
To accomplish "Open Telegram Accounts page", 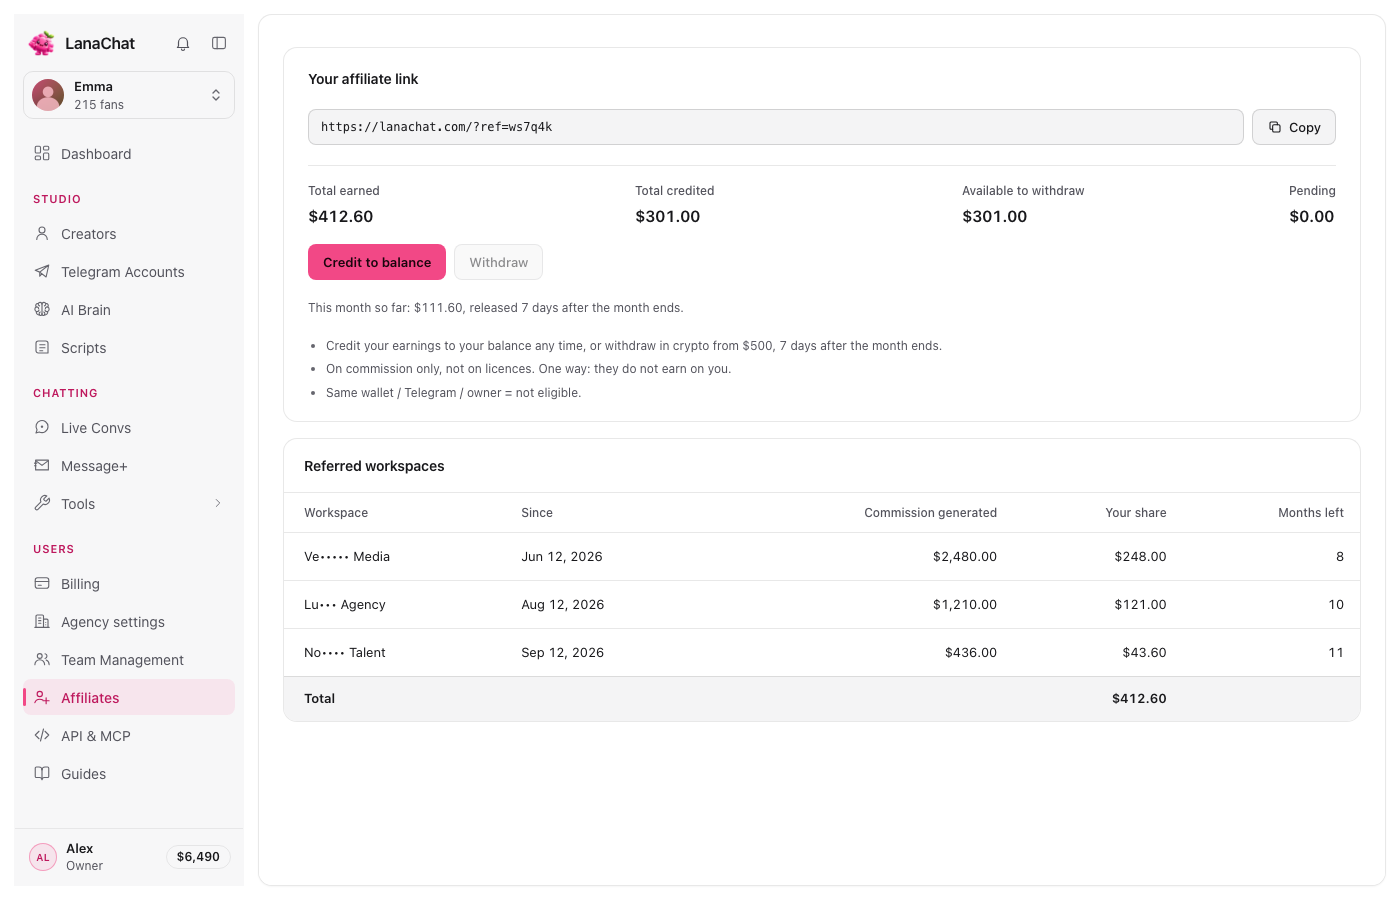I will click(x=129, y=271).
